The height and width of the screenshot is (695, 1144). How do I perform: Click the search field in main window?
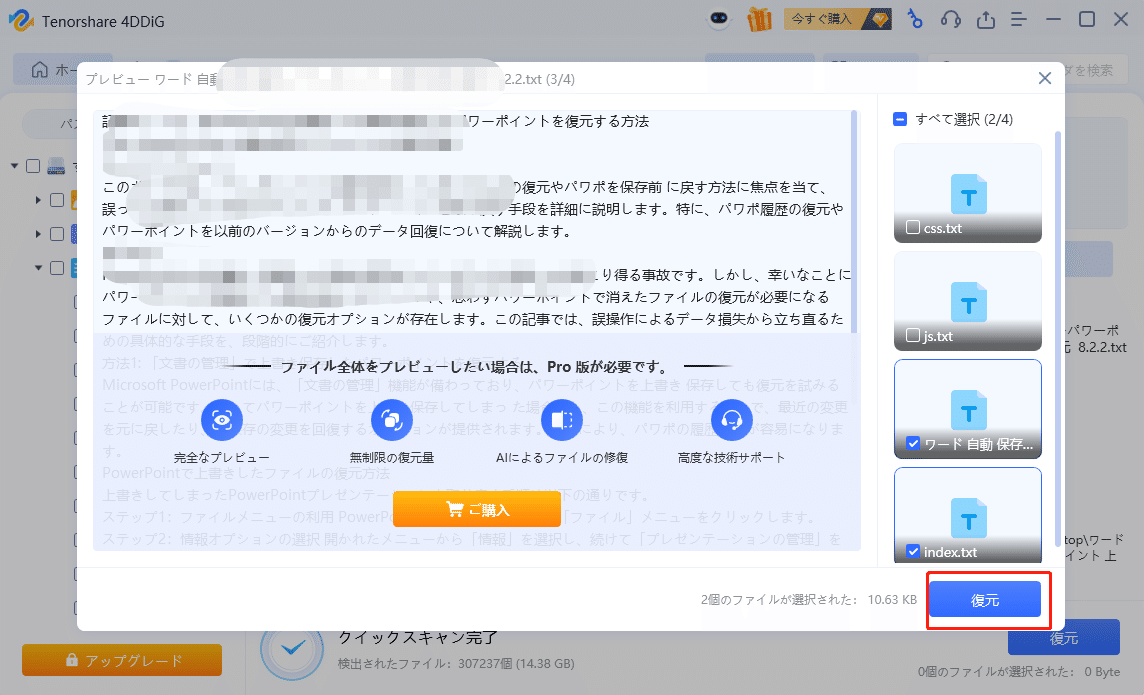point(1029,70)
